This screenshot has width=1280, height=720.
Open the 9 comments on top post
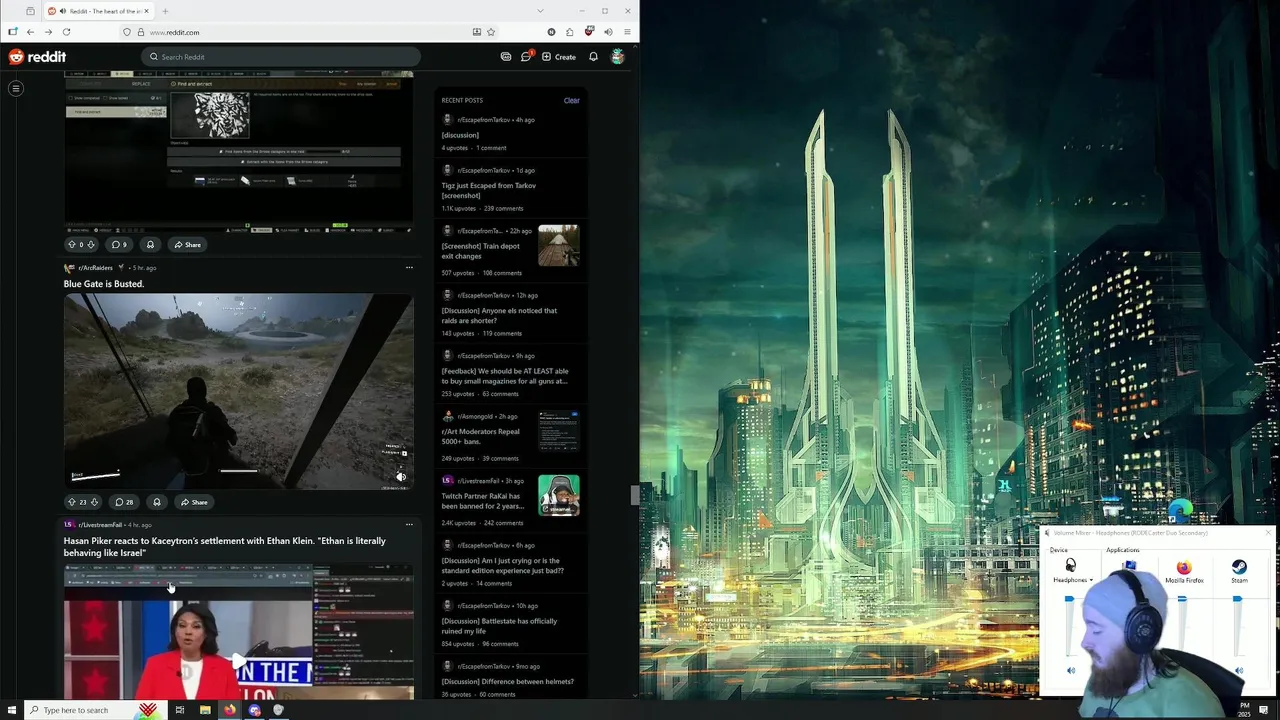point(119,244)
